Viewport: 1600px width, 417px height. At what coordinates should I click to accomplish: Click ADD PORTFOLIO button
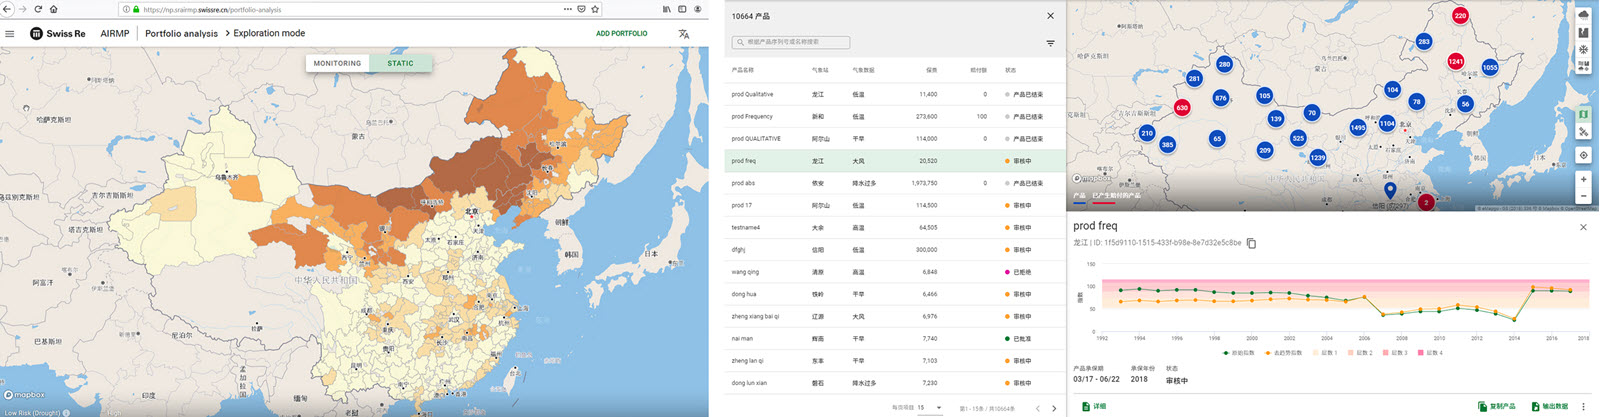tap(621, 34)
